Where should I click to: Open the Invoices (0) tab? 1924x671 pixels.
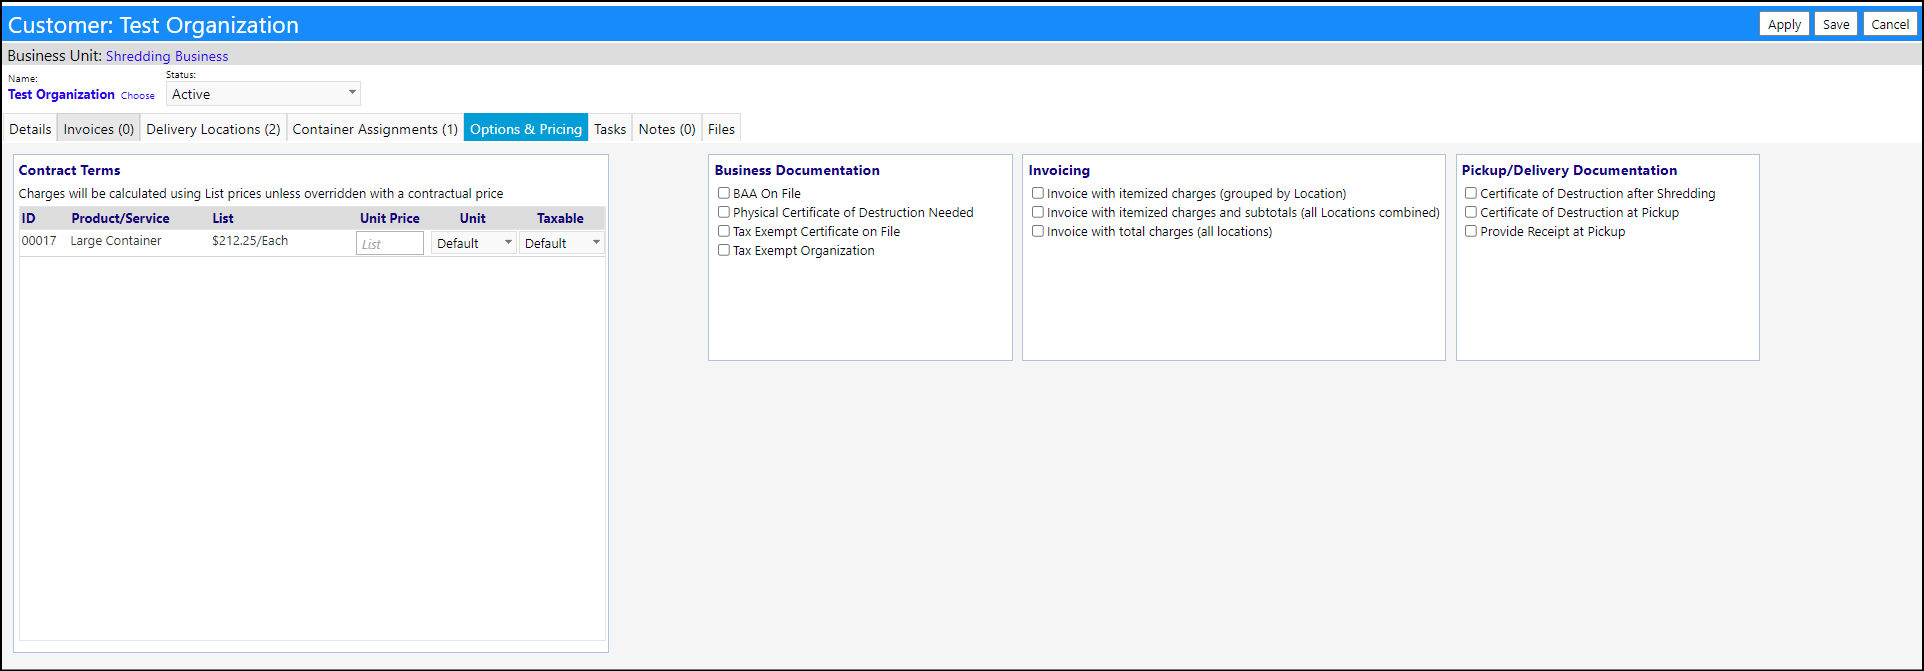[x=99, y=129]
